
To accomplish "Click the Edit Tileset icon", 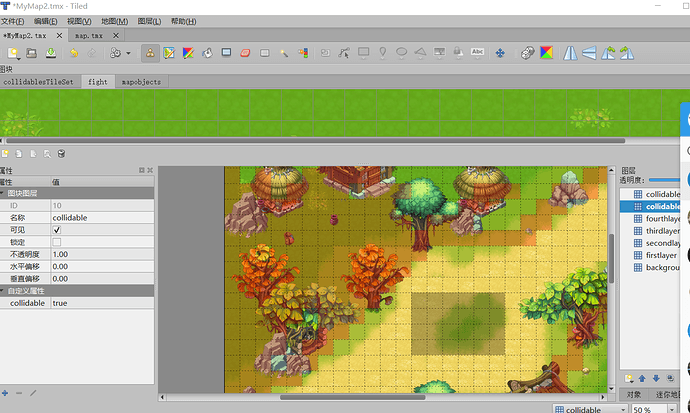I will pyautogui.click(x=47, y=154).
